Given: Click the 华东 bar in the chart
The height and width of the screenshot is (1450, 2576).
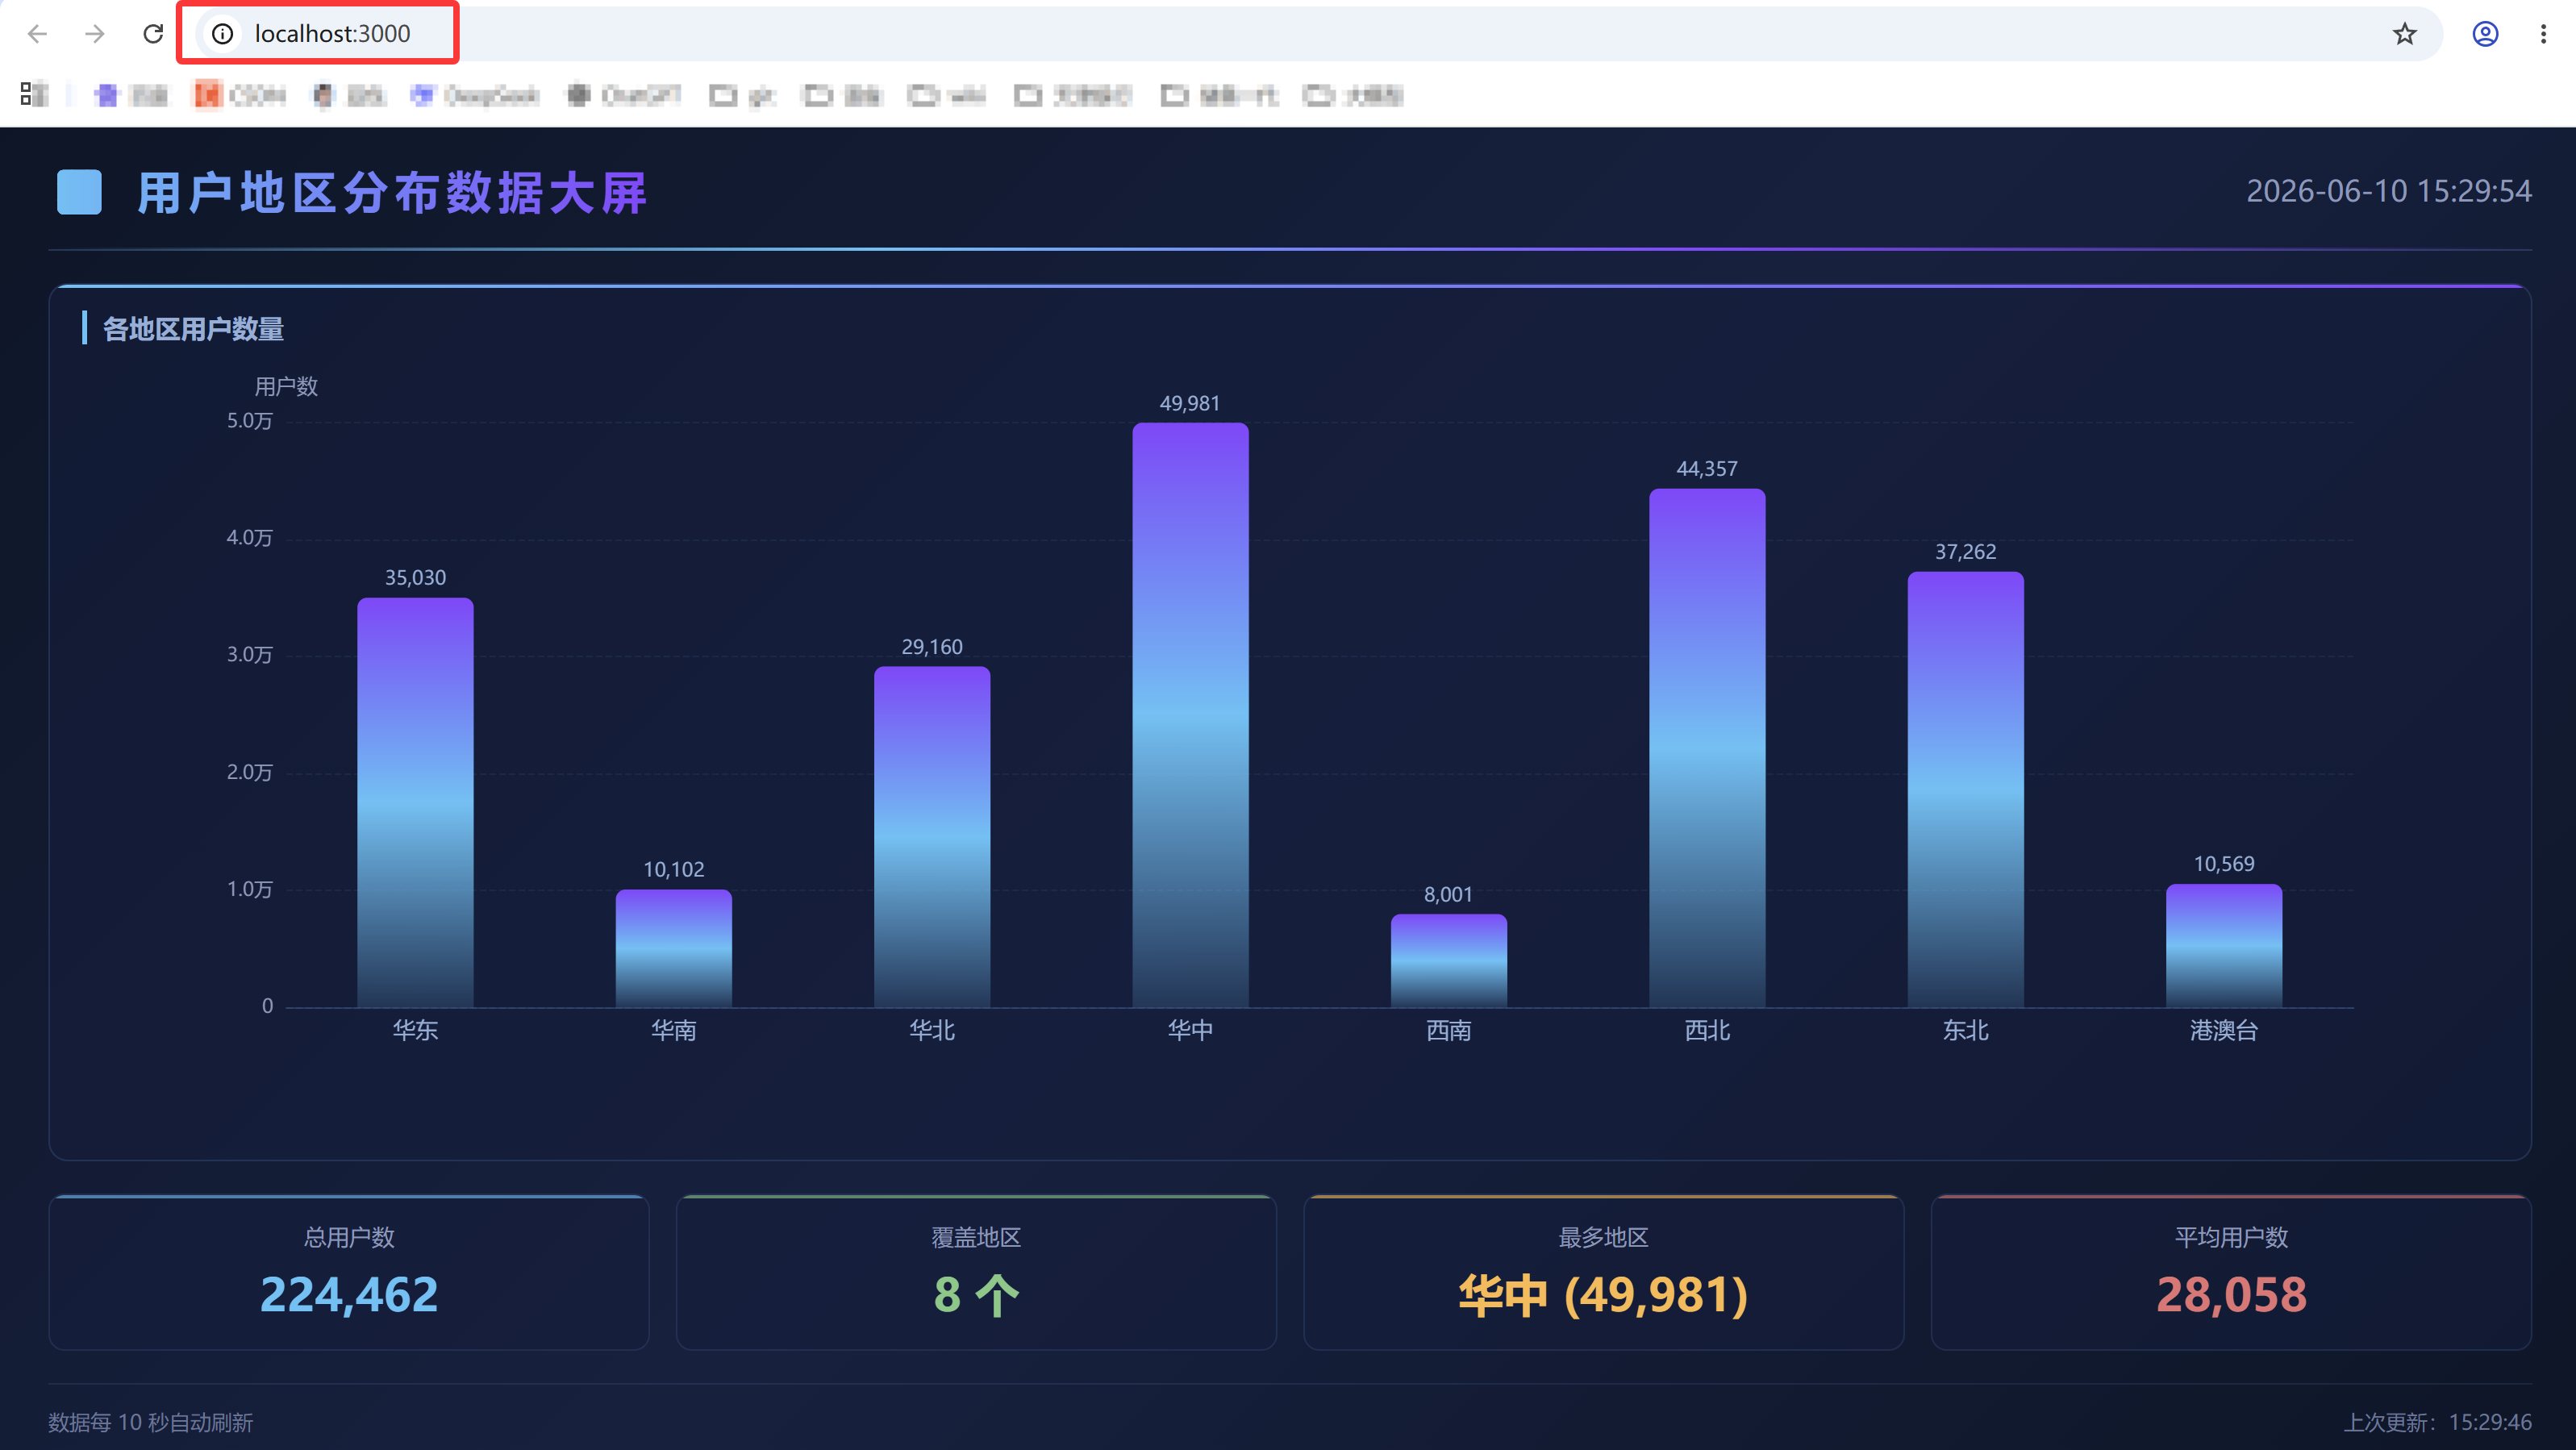Looking at the screenshot, I should (415, 802).
